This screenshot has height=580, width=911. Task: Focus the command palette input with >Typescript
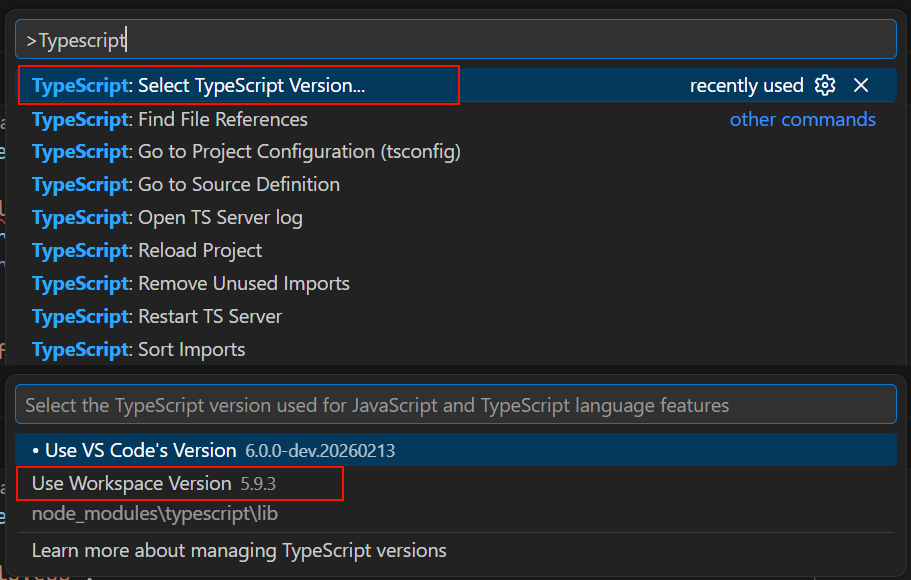tap(456, 40)
